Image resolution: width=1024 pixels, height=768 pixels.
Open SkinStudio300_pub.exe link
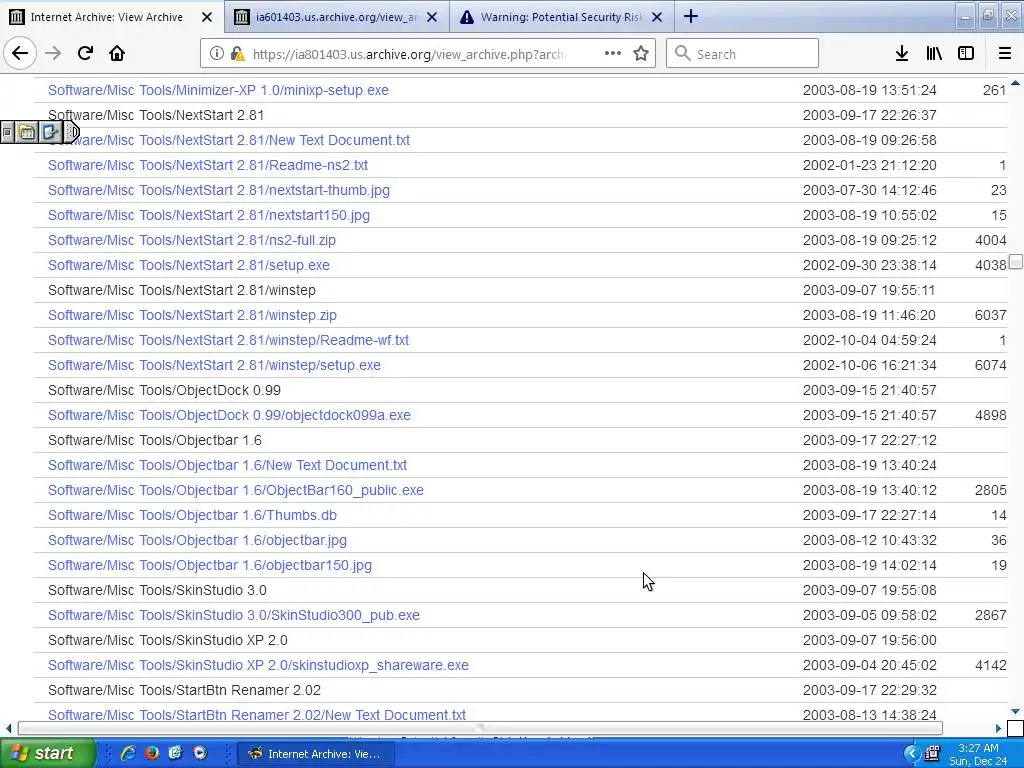click(x=234, y=615)
